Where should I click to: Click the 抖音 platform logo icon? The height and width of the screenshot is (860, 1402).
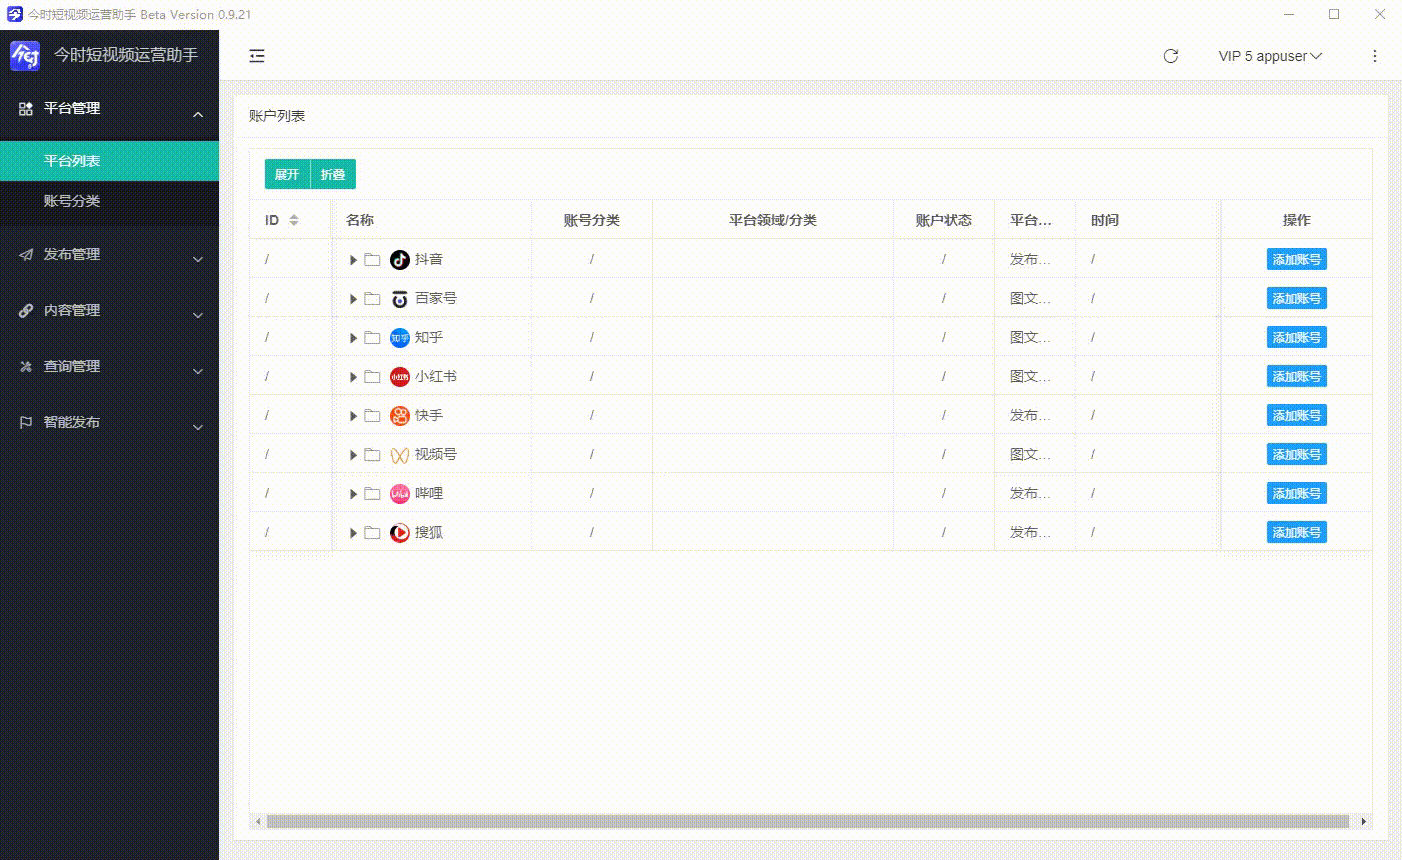(400, 260)
